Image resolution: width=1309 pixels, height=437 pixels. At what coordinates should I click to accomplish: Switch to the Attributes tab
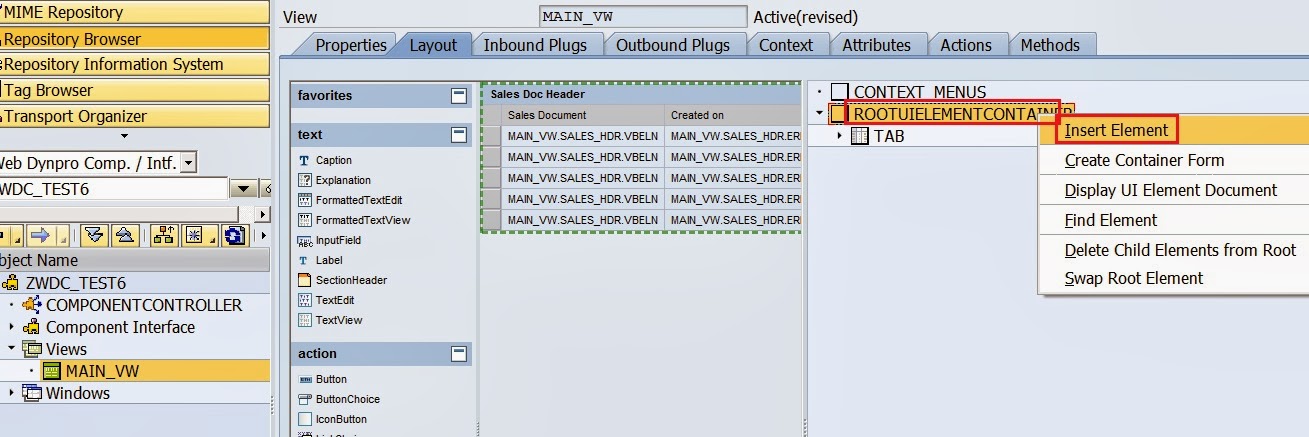876,45
